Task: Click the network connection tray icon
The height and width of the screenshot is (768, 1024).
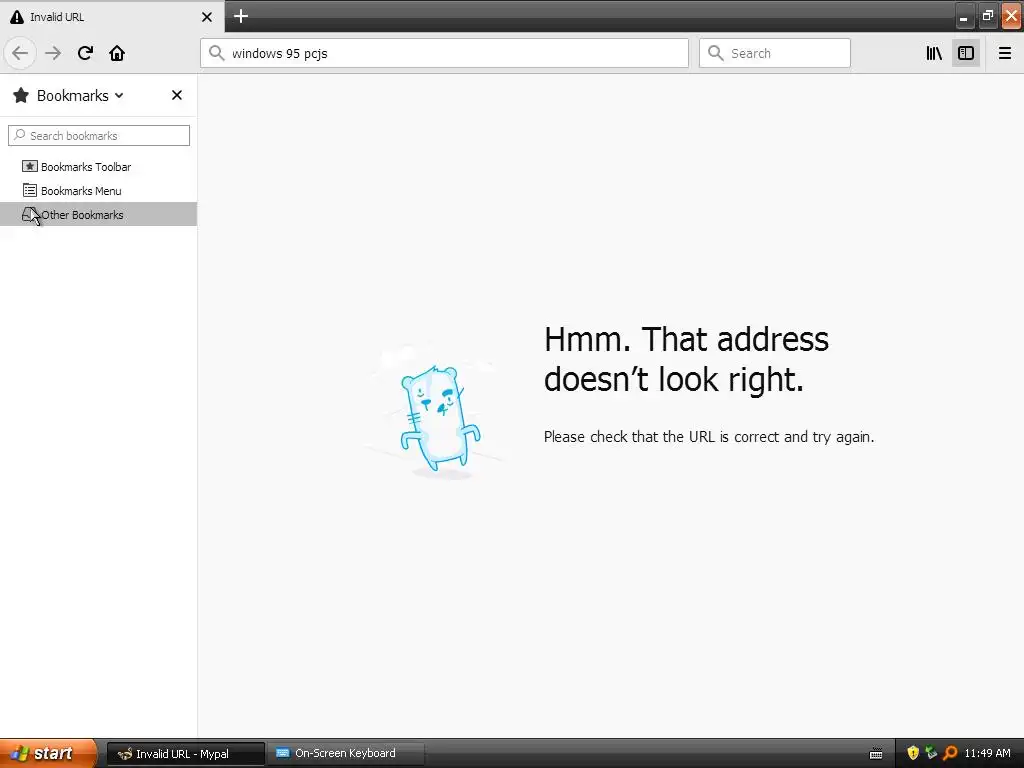Action: tap(931, 753)
